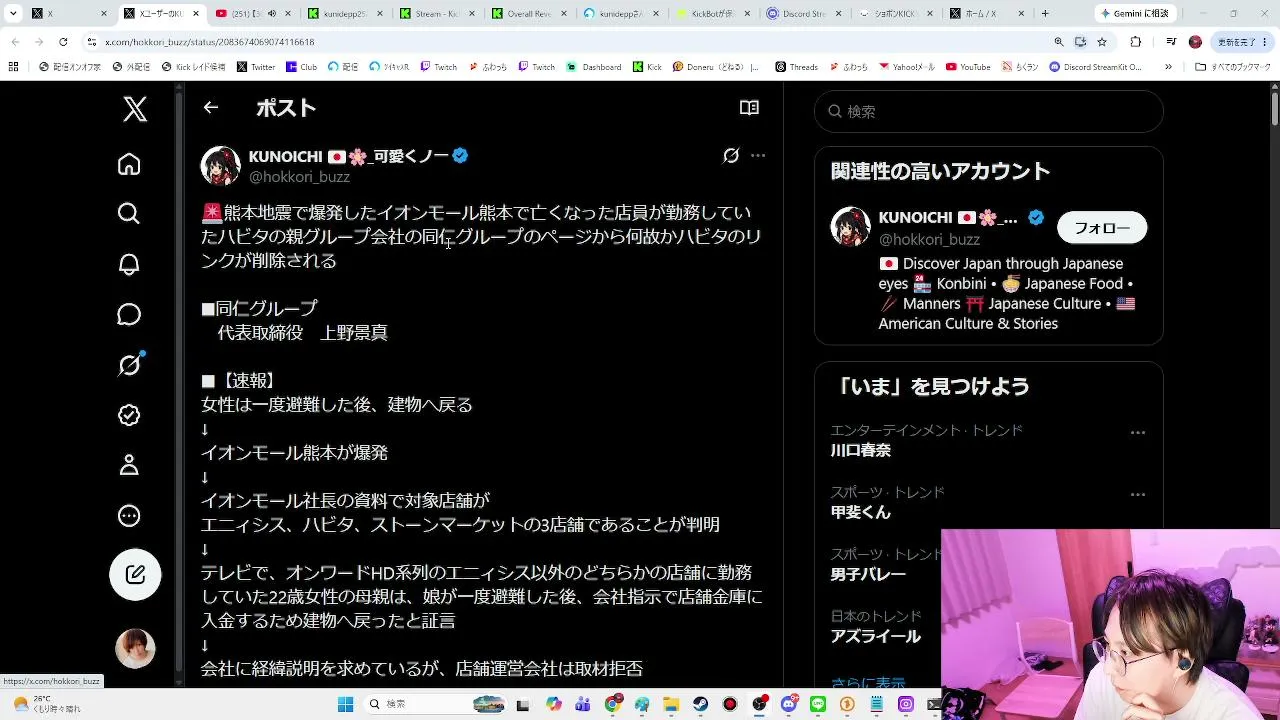Image resolution: width=1280 pixels, height=720 pixels.
Task: Click the KUNOICHI display name on the post
Action: pyautogui.click(x=349, y=156)
